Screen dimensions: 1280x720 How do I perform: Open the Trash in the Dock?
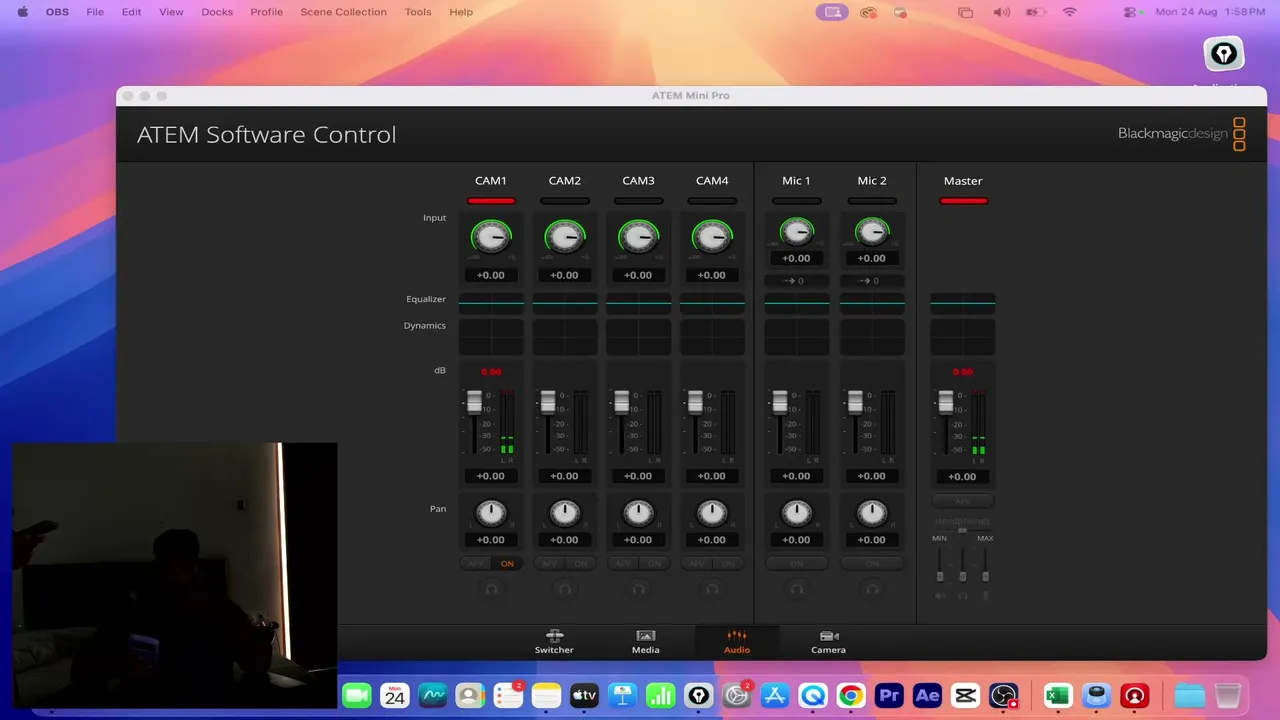pyautogui.click(x=1228, y=695)
